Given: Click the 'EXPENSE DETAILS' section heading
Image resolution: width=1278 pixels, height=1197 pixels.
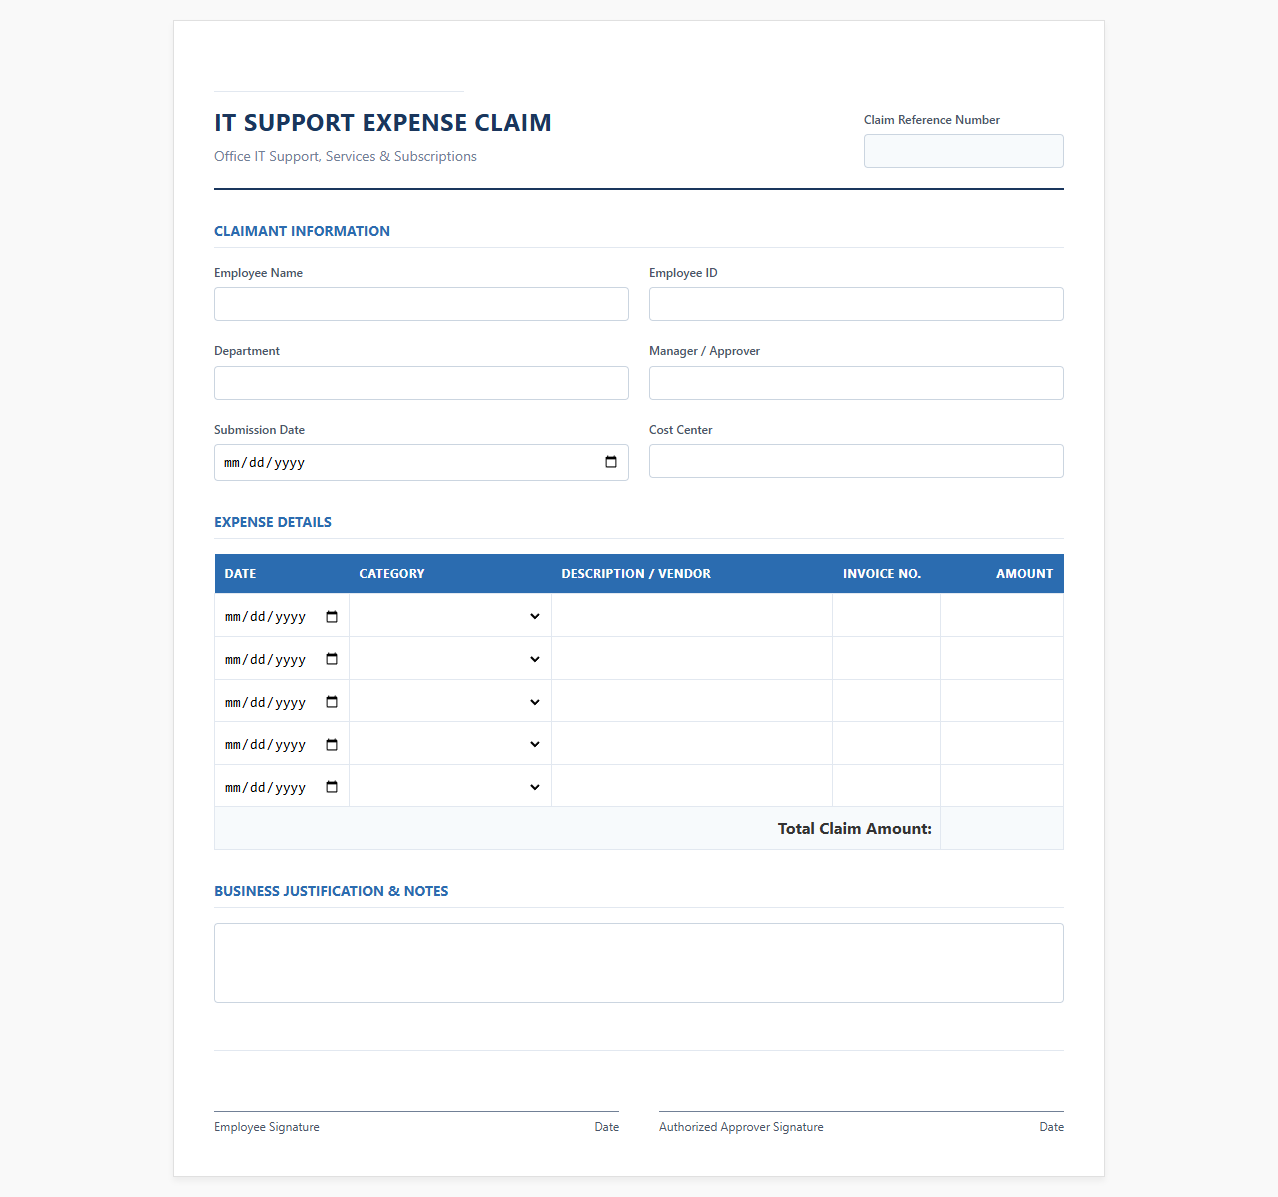Looking at the screenshot, I should pos(273,522).
